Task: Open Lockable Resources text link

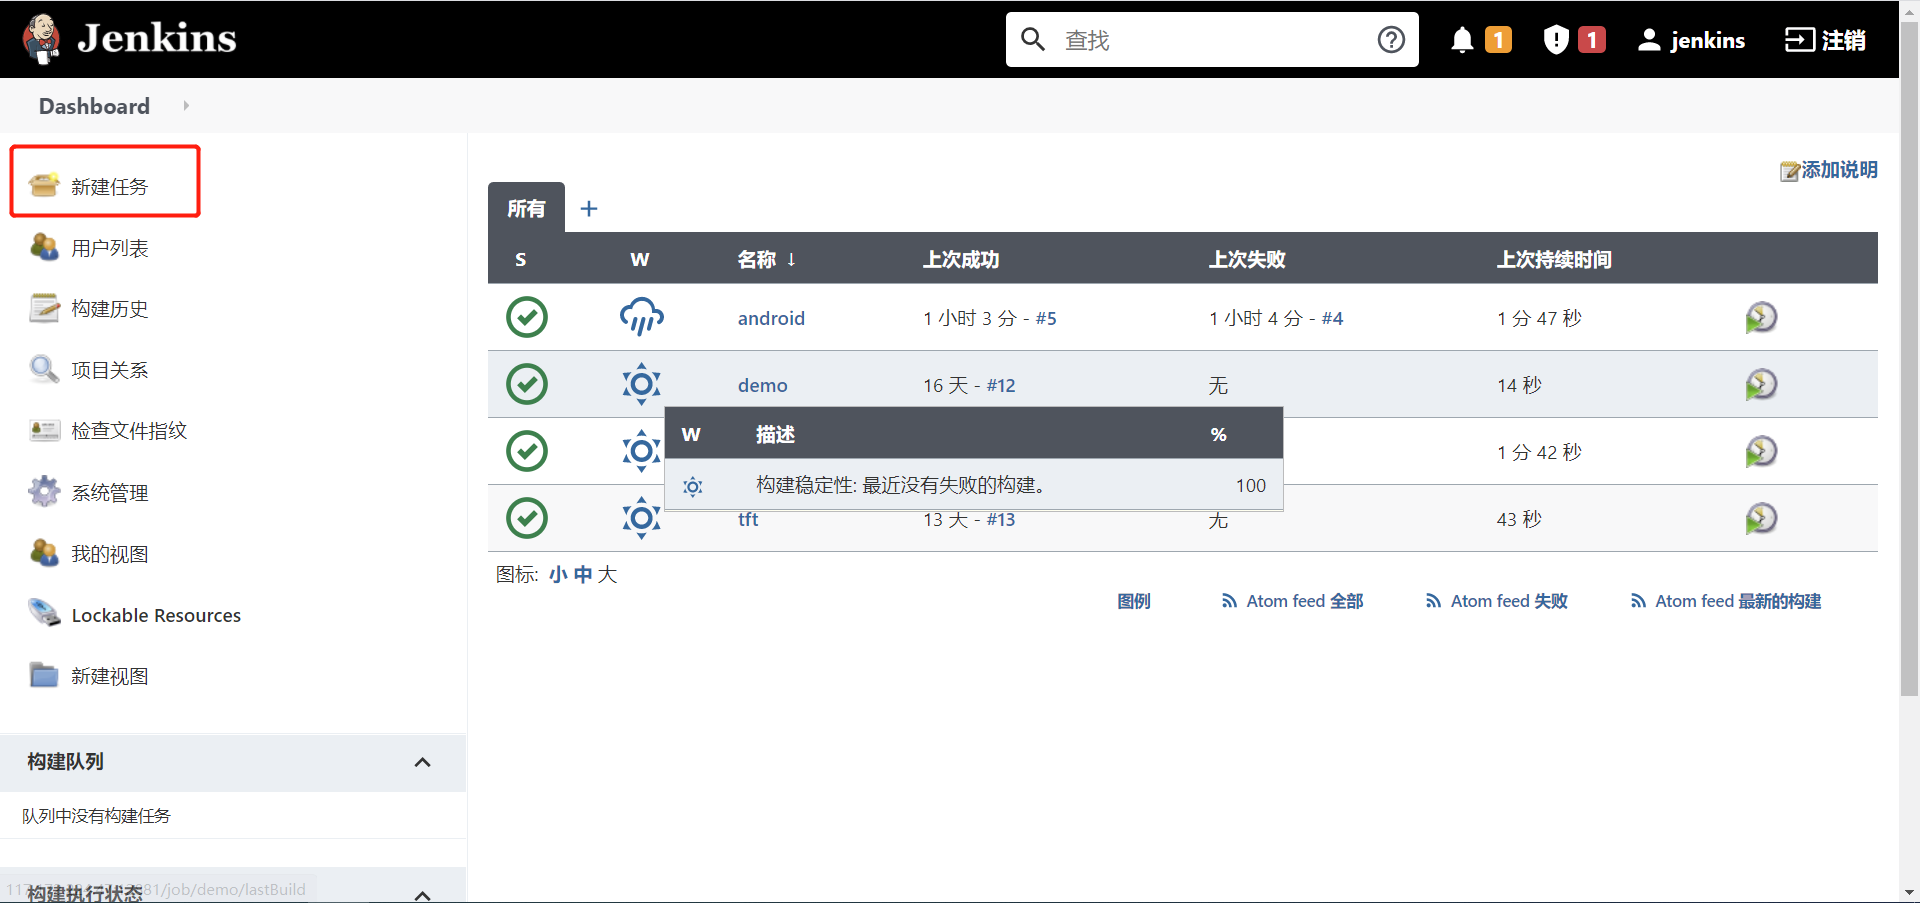Action: [x=156, y=615]
